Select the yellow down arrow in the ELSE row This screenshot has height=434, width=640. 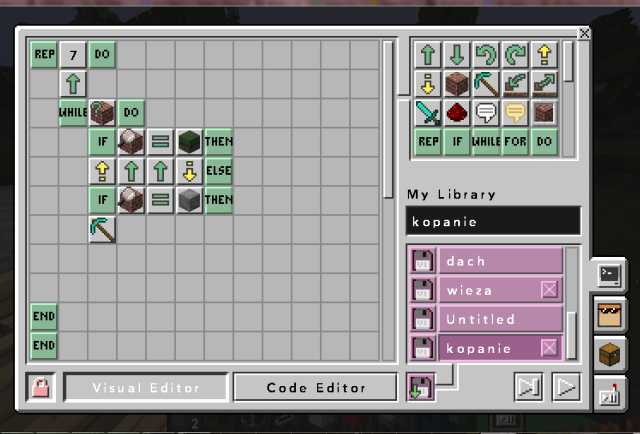click(189, 171)
